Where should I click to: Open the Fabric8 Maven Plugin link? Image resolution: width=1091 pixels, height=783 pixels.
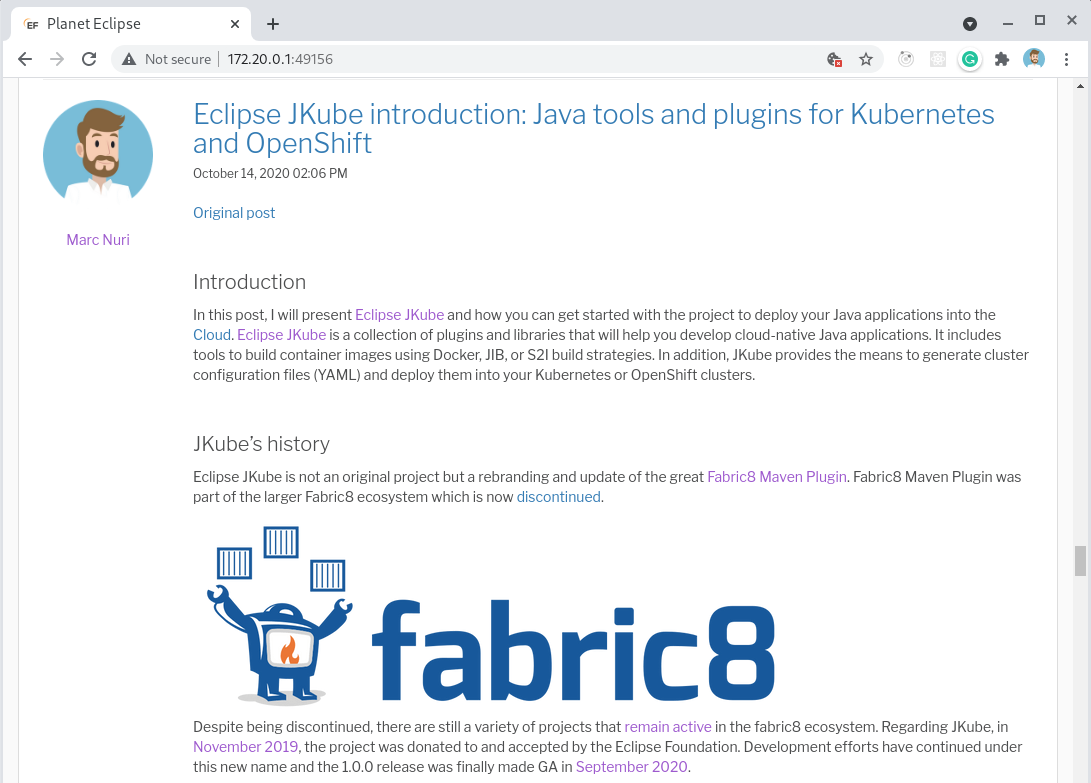coord(777,477)
